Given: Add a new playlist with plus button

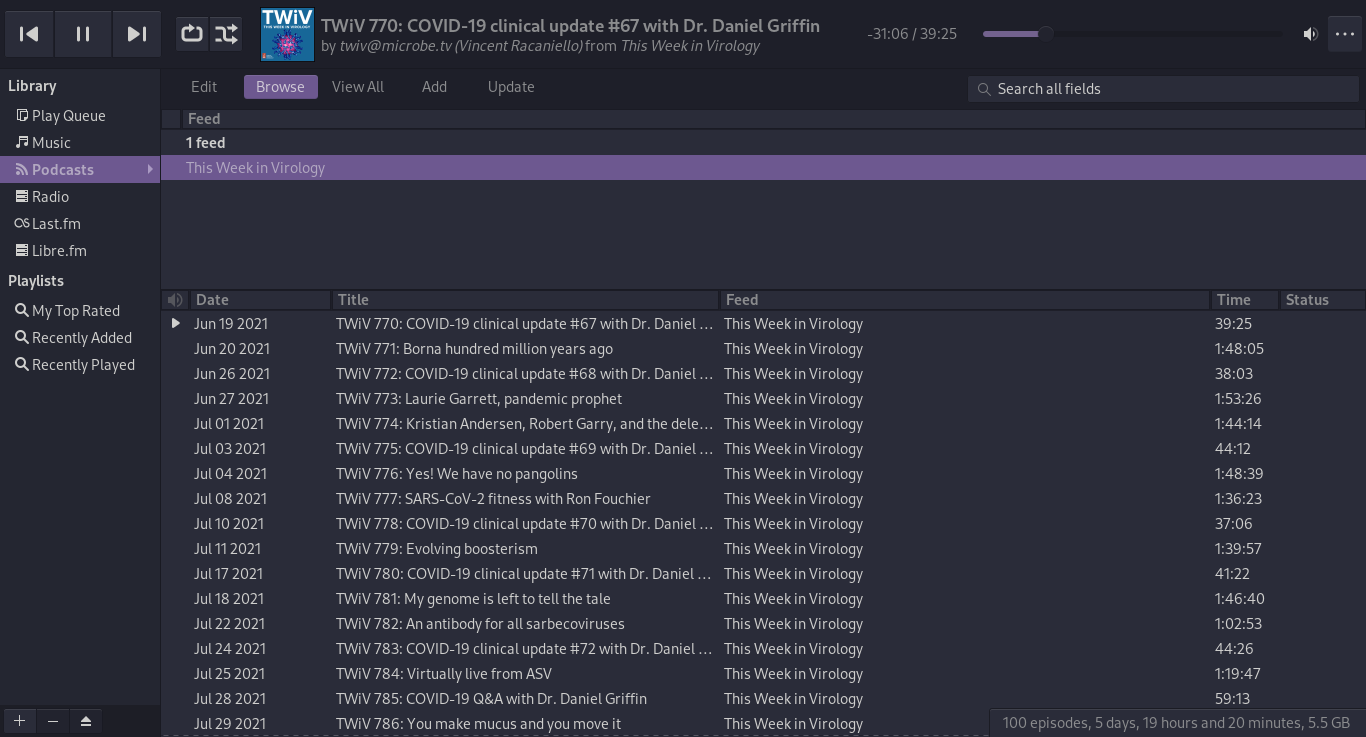Looking at the screenshot, I should point(19,721).
